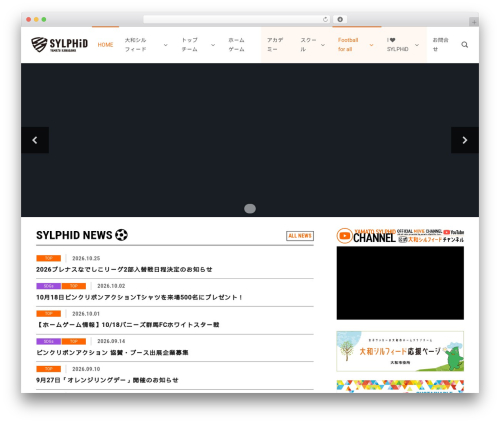500x423 pixels.
Task: Click the SDGs tag on the 2026.09.14 news
Action: [49, 341]
